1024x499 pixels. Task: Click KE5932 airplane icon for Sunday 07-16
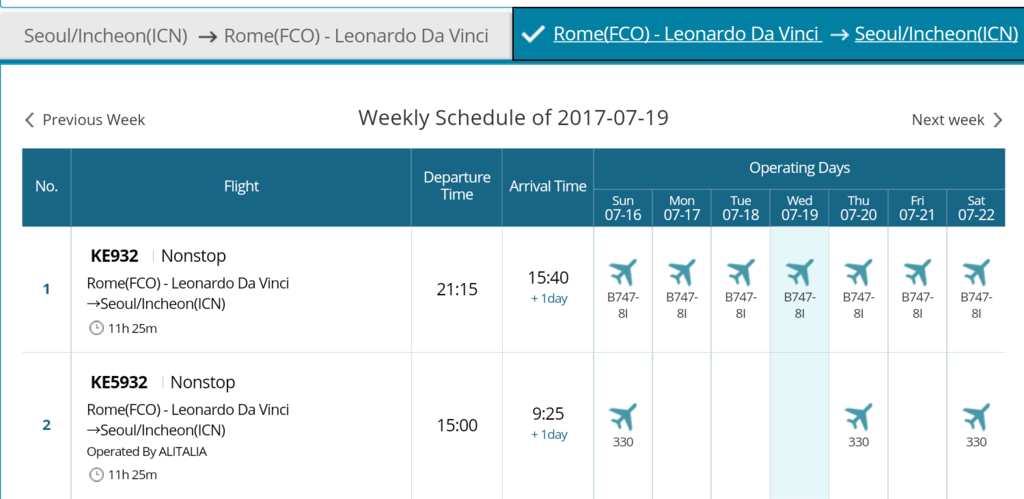click(x=623, y=417)
